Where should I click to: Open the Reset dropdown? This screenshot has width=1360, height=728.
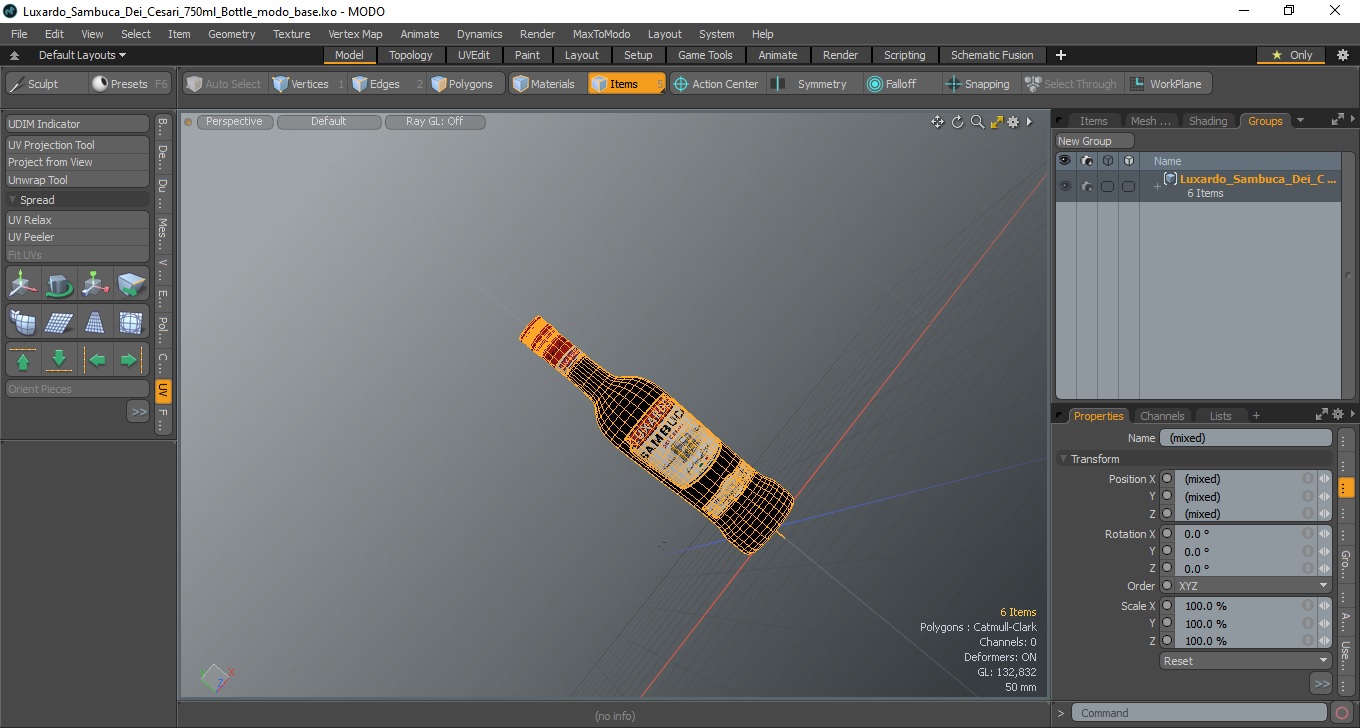(1245, 661)
